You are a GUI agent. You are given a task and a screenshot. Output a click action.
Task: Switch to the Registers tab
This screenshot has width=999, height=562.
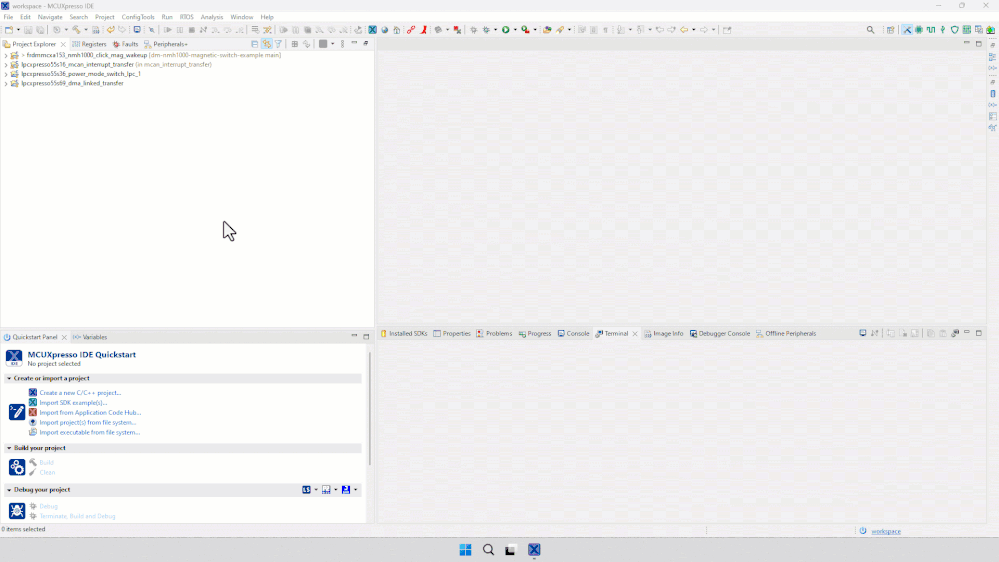pyautogui.click(x=89, y=44)
